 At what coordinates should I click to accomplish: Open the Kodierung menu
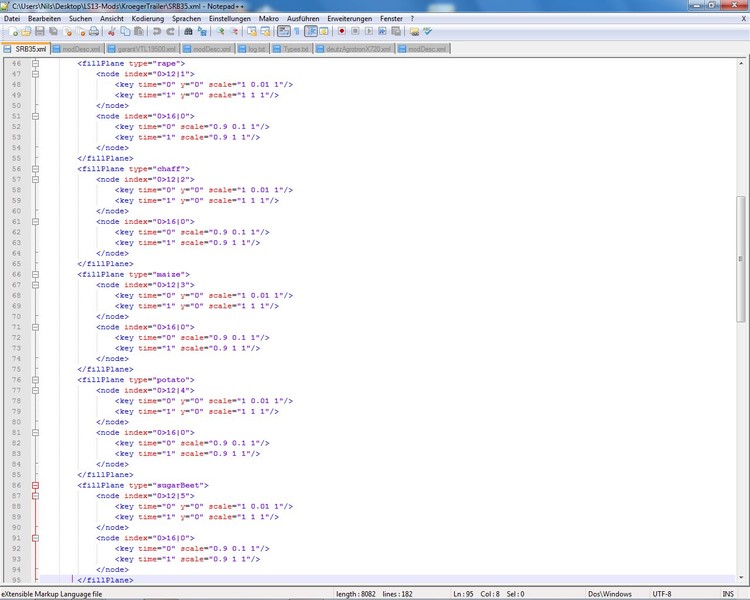coord(148,19)
